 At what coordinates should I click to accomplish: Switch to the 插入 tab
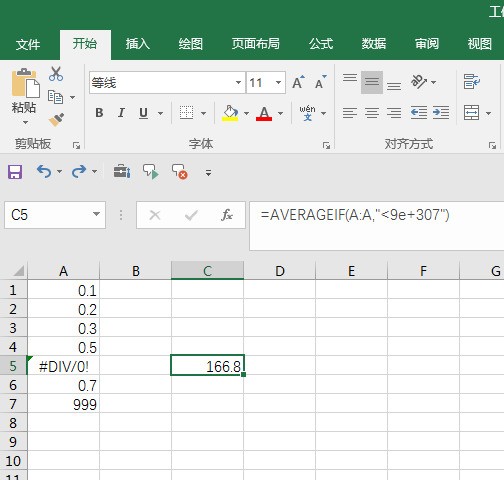[x=138, y=43]
